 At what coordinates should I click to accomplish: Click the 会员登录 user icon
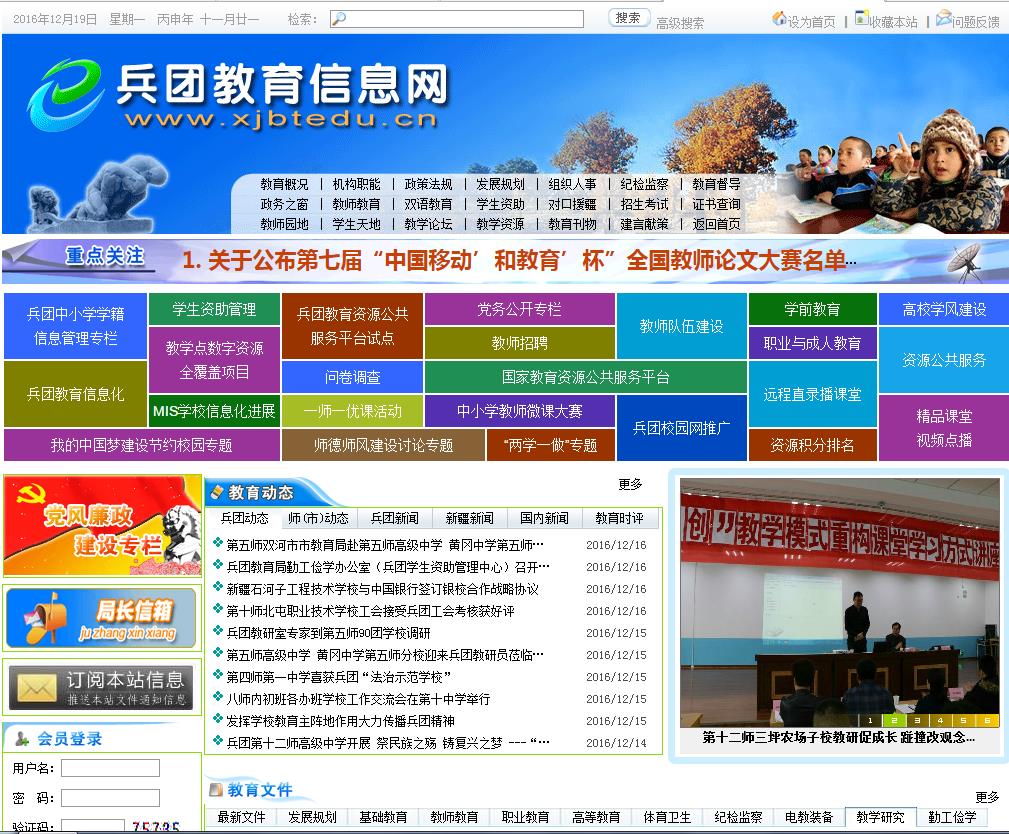tap(22, 739)
